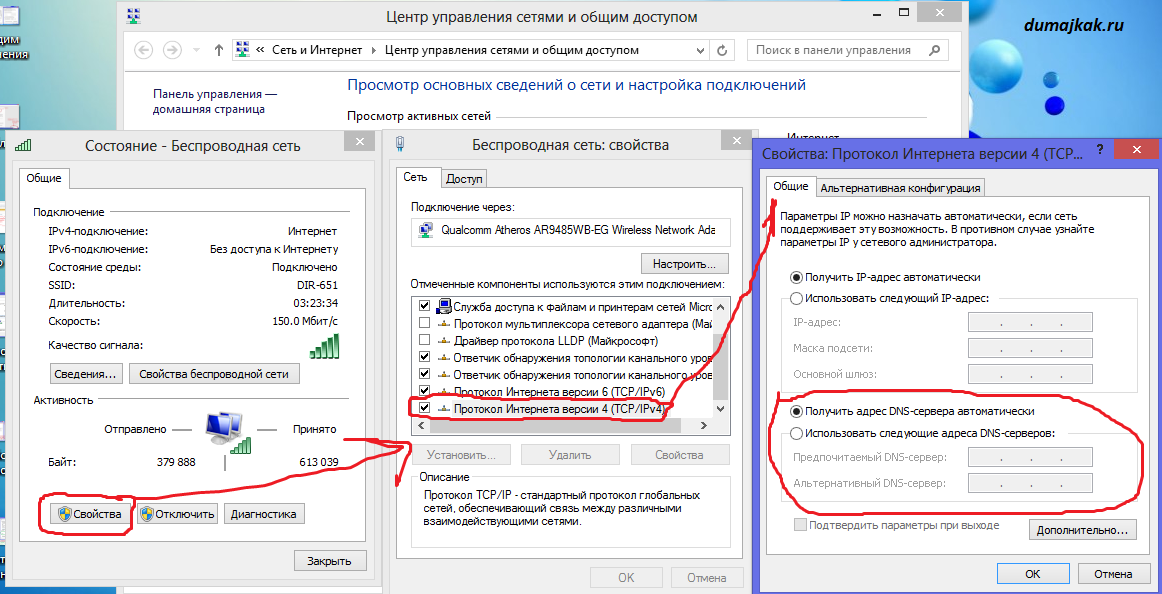This screenshot has height=594, width=1162.
Task: Open 'Альтернативная конфигурация' tab
Action: [x=900, y=188]
